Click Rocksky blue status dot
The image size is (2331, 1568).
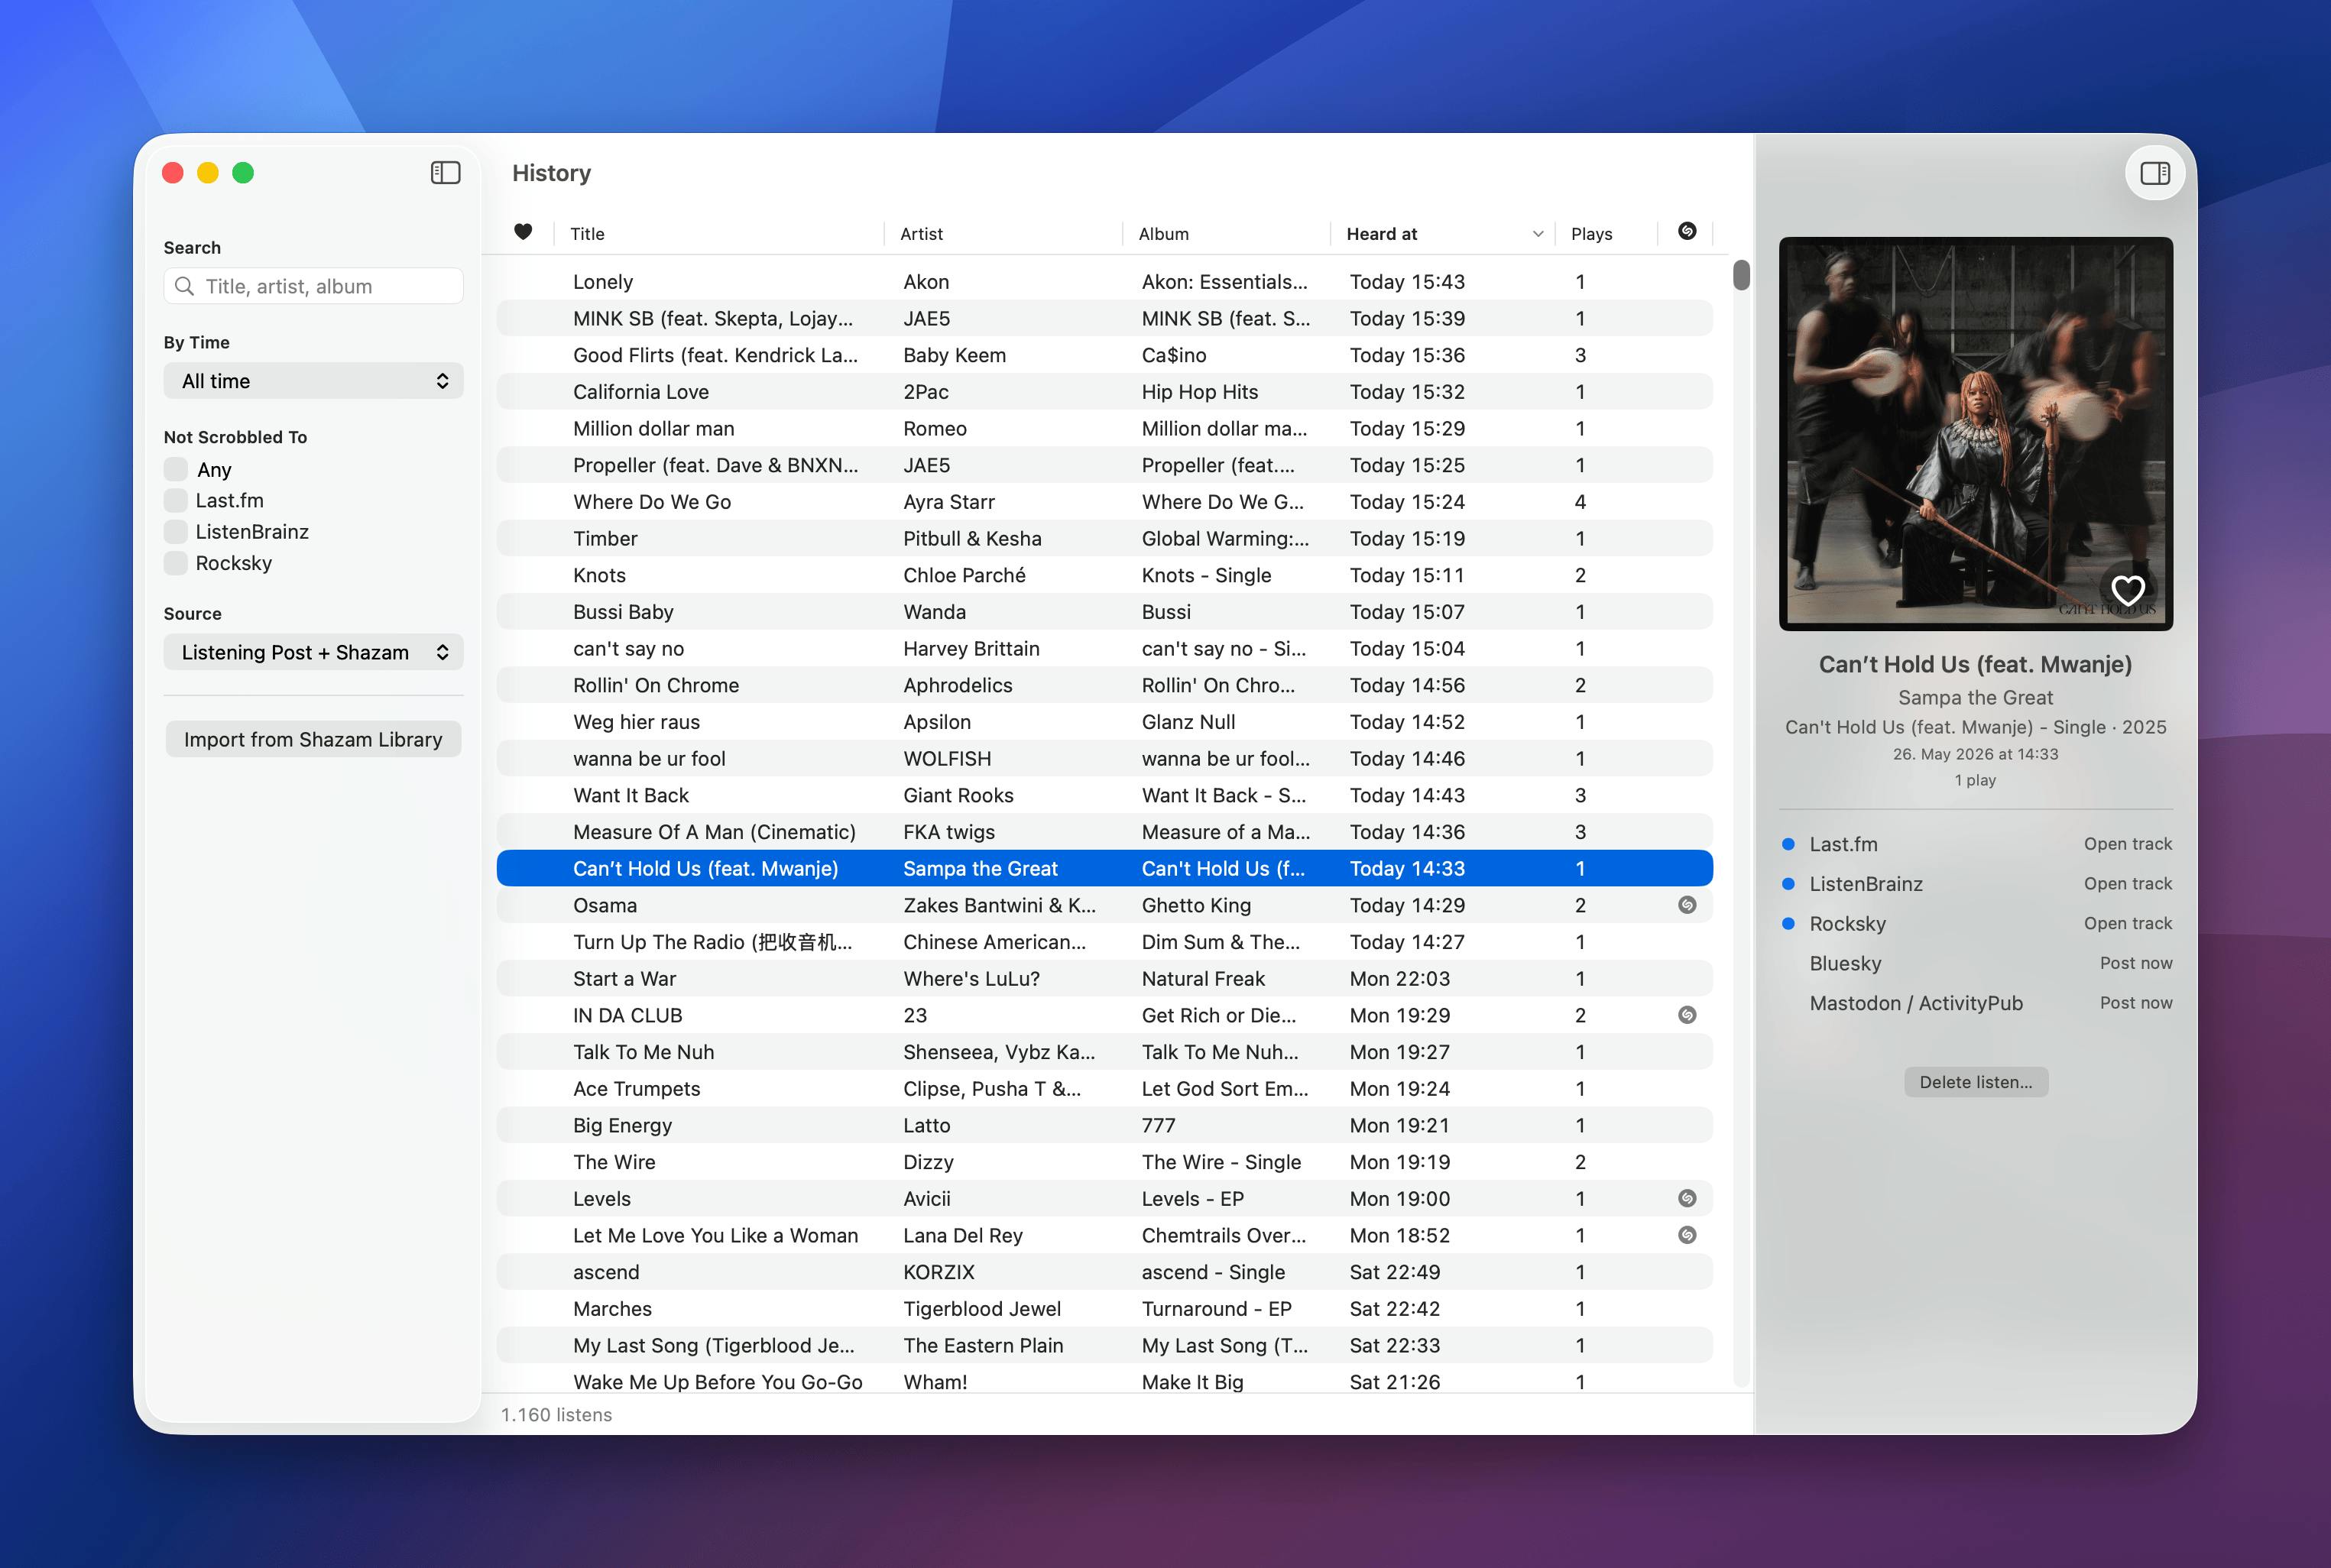click(x=1788, y=923)
